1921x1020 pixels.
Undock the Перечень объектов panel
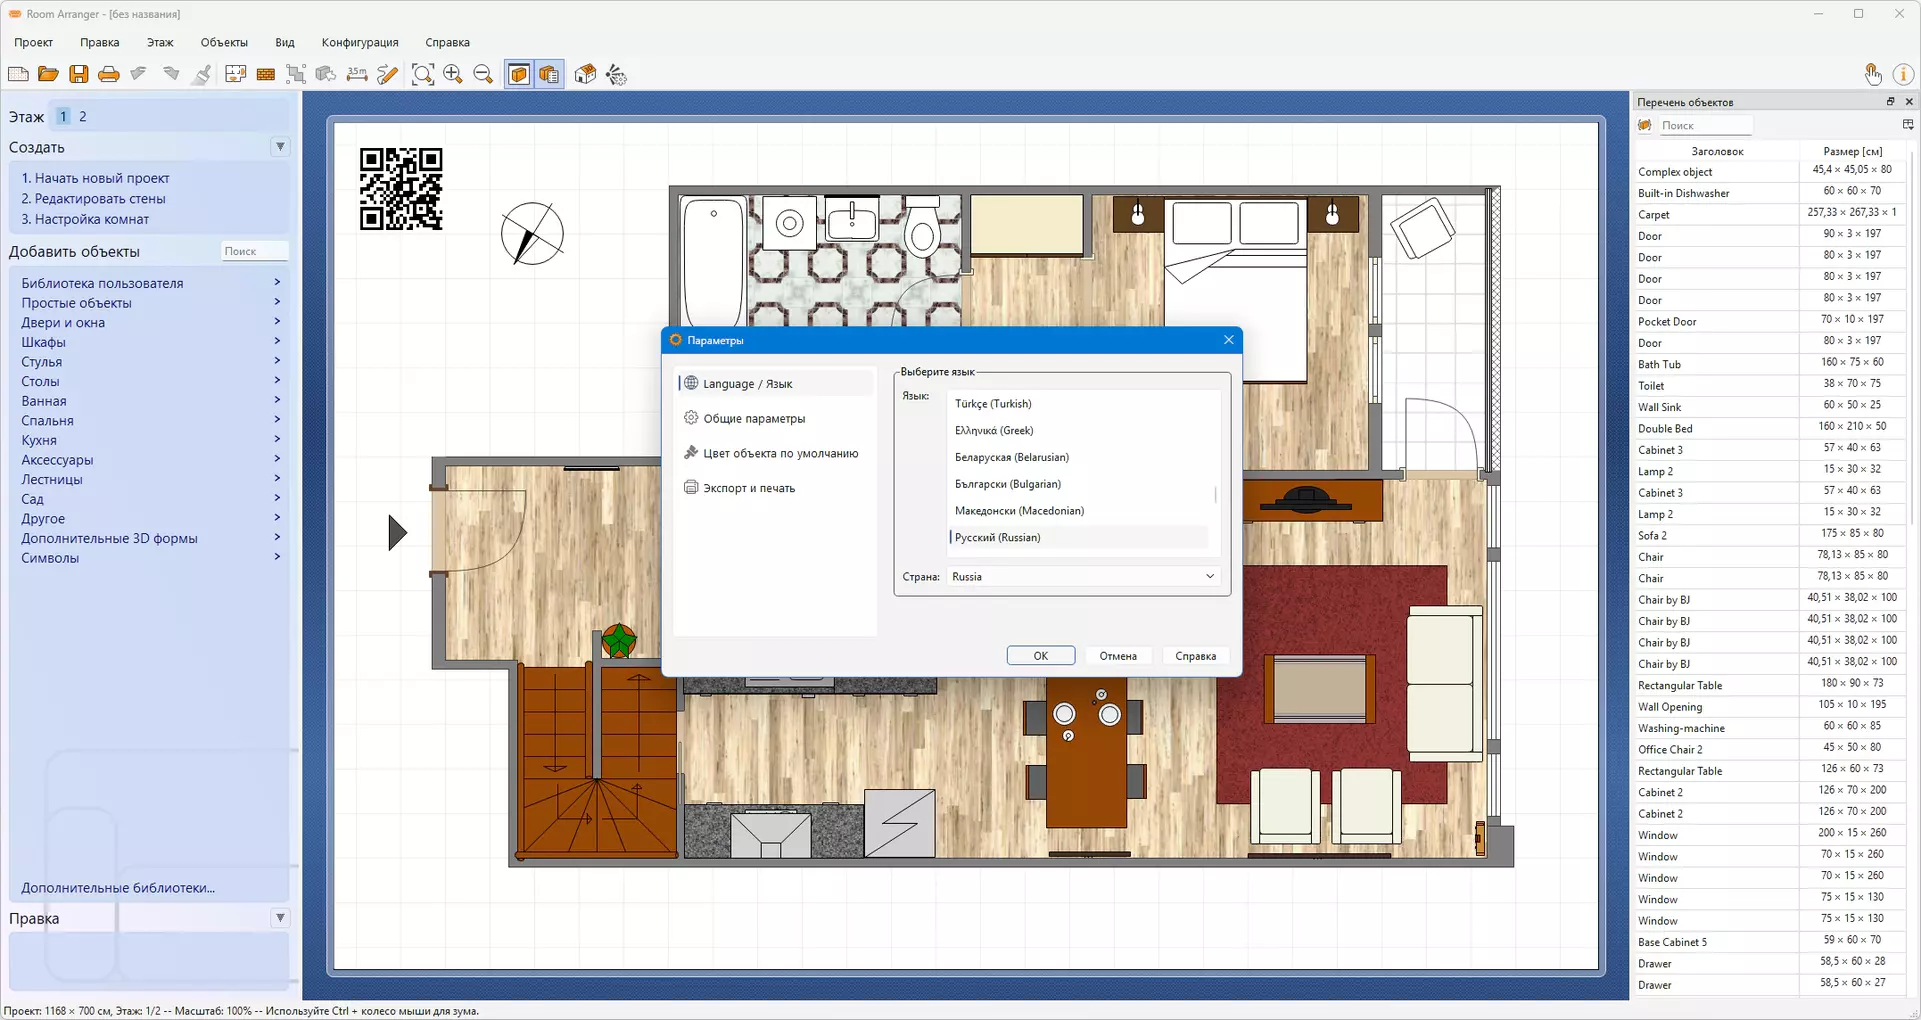click(x=1890, y=101)
